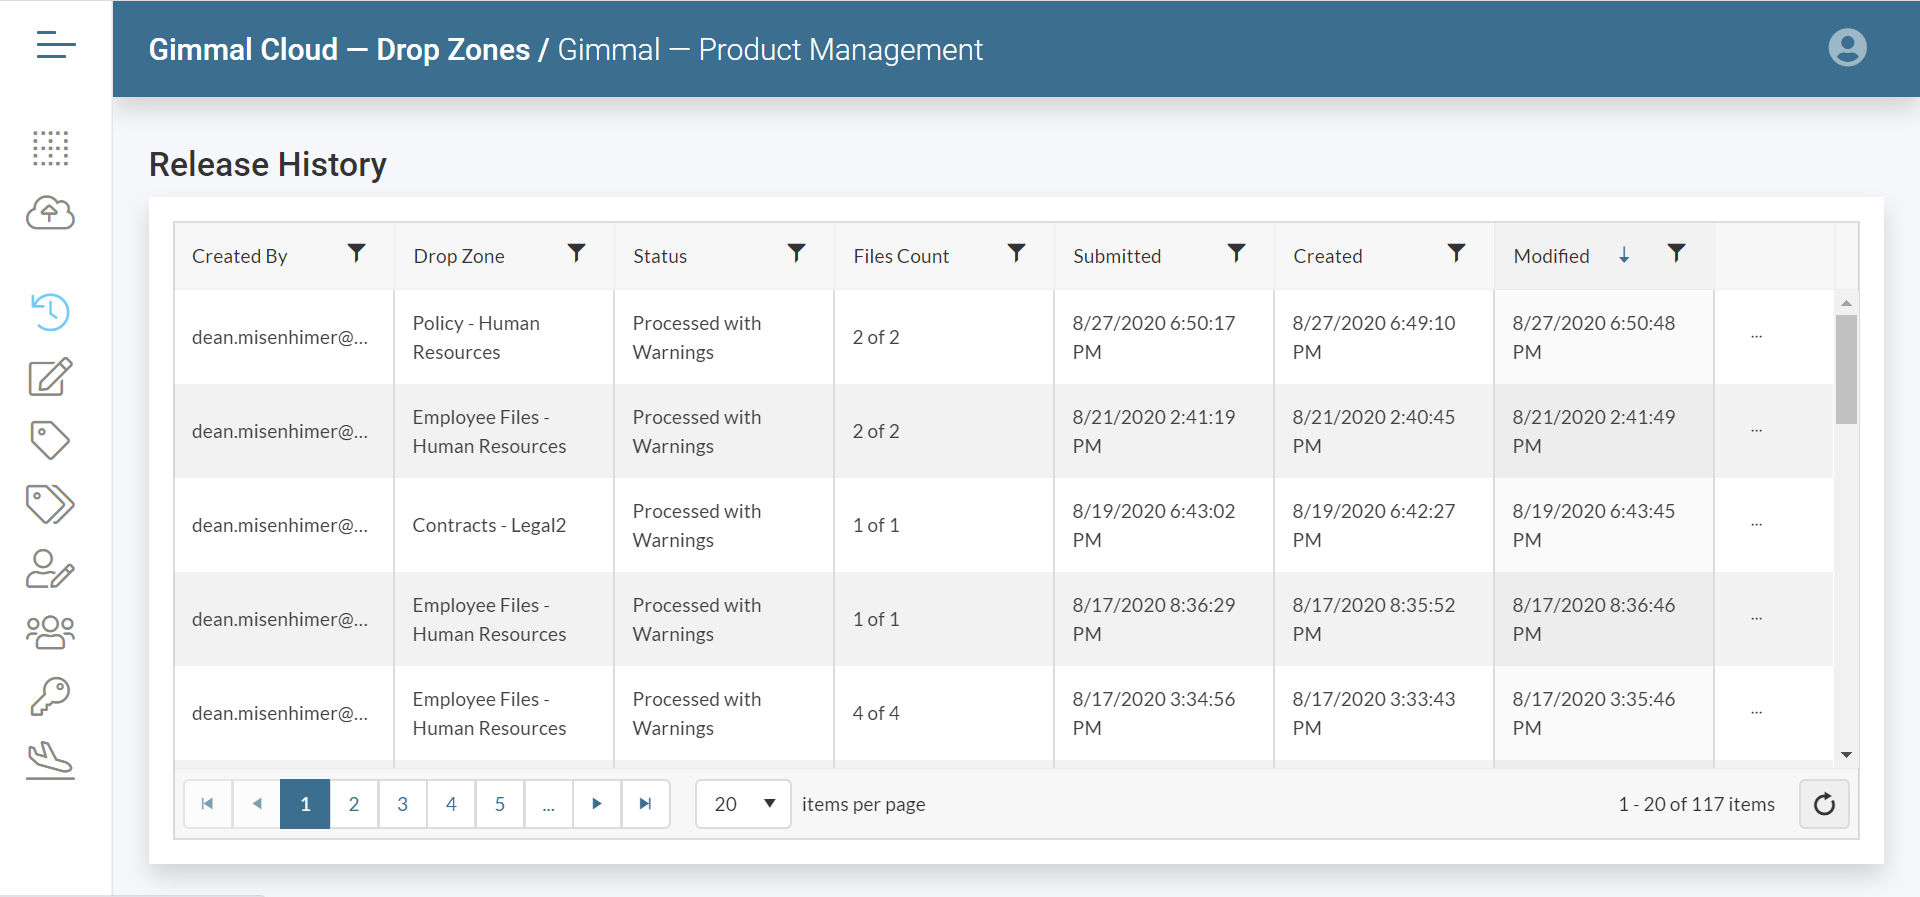Click the Drop Zones breadcrumb link
Image resolution: width=1920 pixels, height=897 pixels.
tap(453, 49)
